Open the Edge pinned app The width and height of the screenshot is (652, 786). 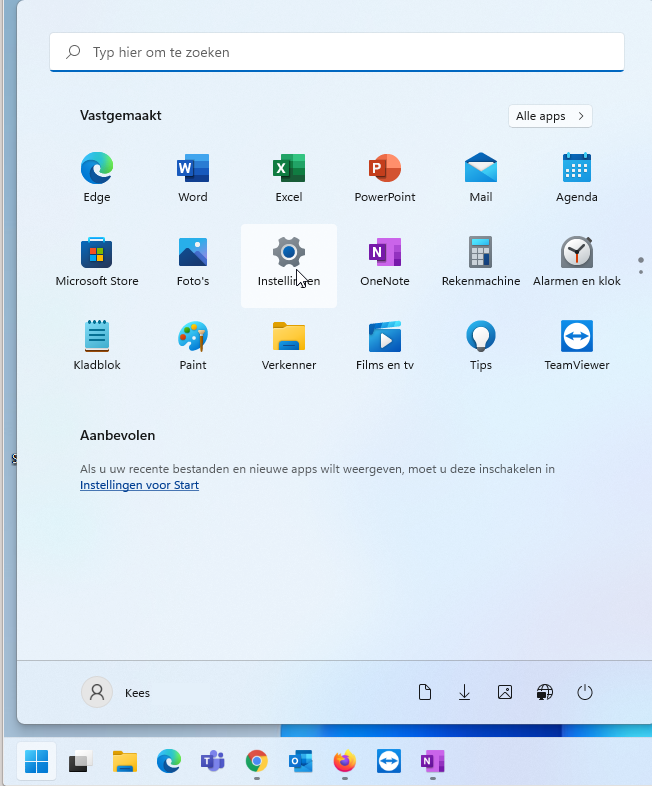[x=97, y=177]
